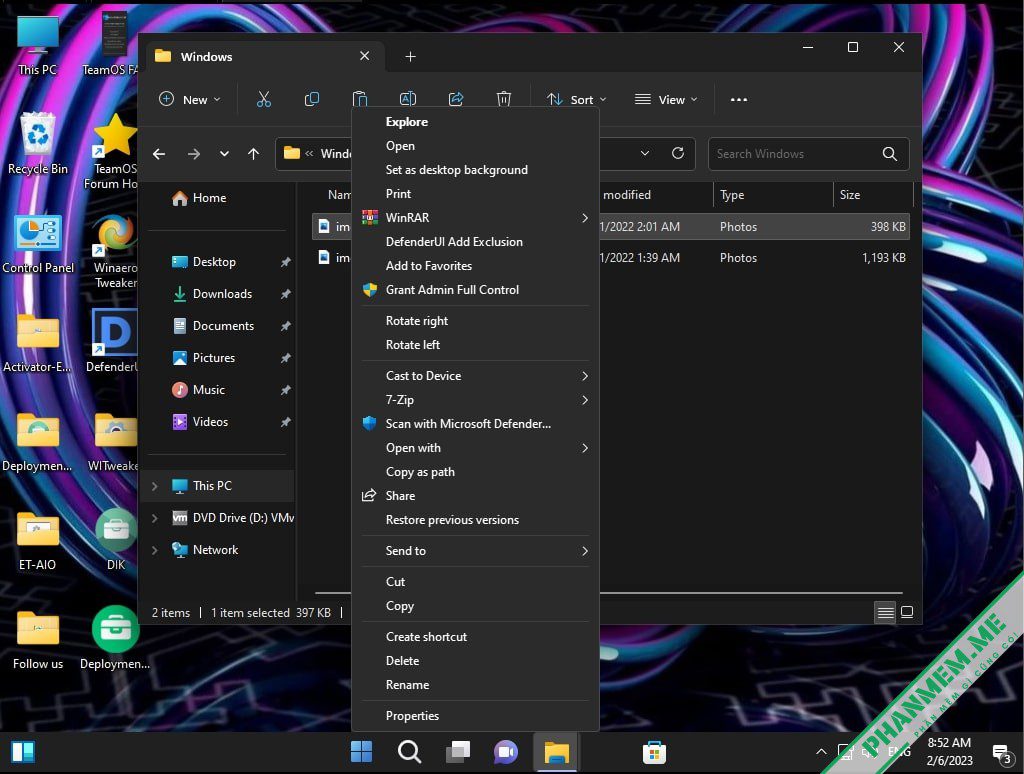Expand Network tree node
Viewport: 1024px width, 774px height.
[x=155, y=550]
